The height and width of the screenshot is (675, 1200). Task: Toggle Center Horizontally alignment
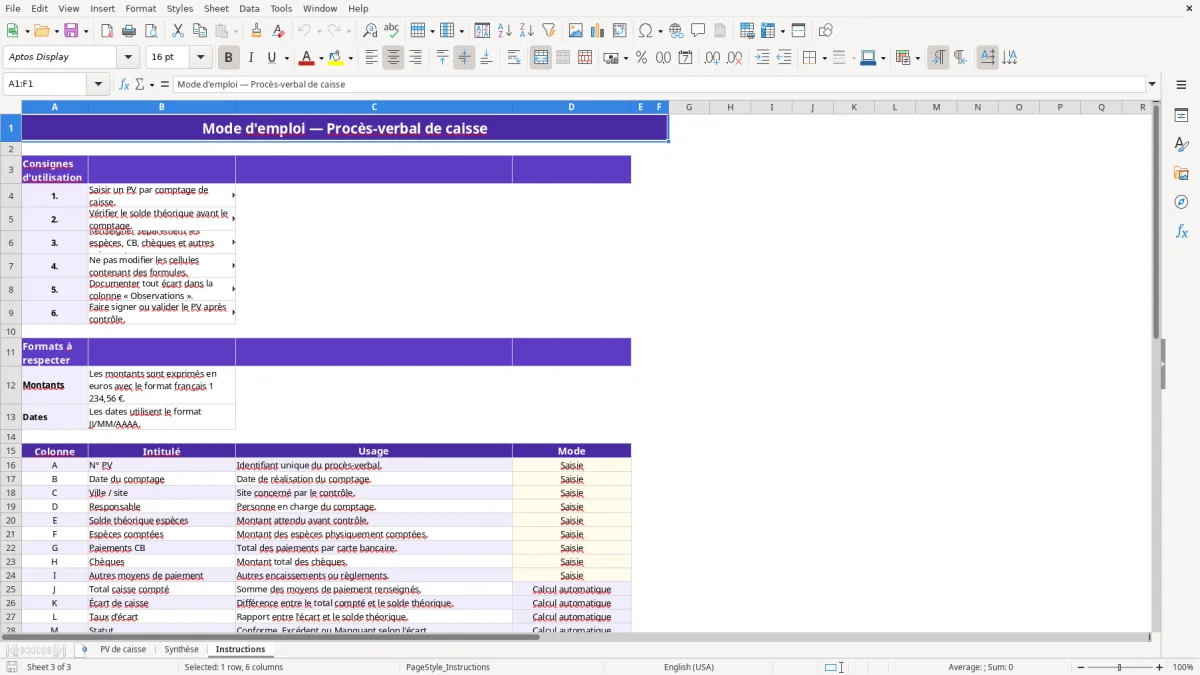pyautogui.click(x=393, y=58)
